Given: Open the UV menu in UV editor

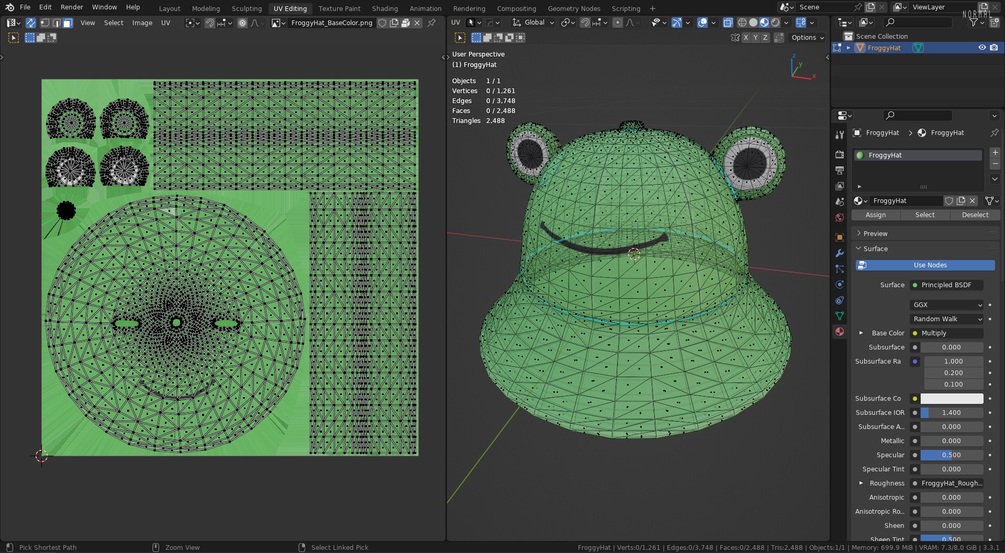Looking at the screenshot, I should (165, 22).
